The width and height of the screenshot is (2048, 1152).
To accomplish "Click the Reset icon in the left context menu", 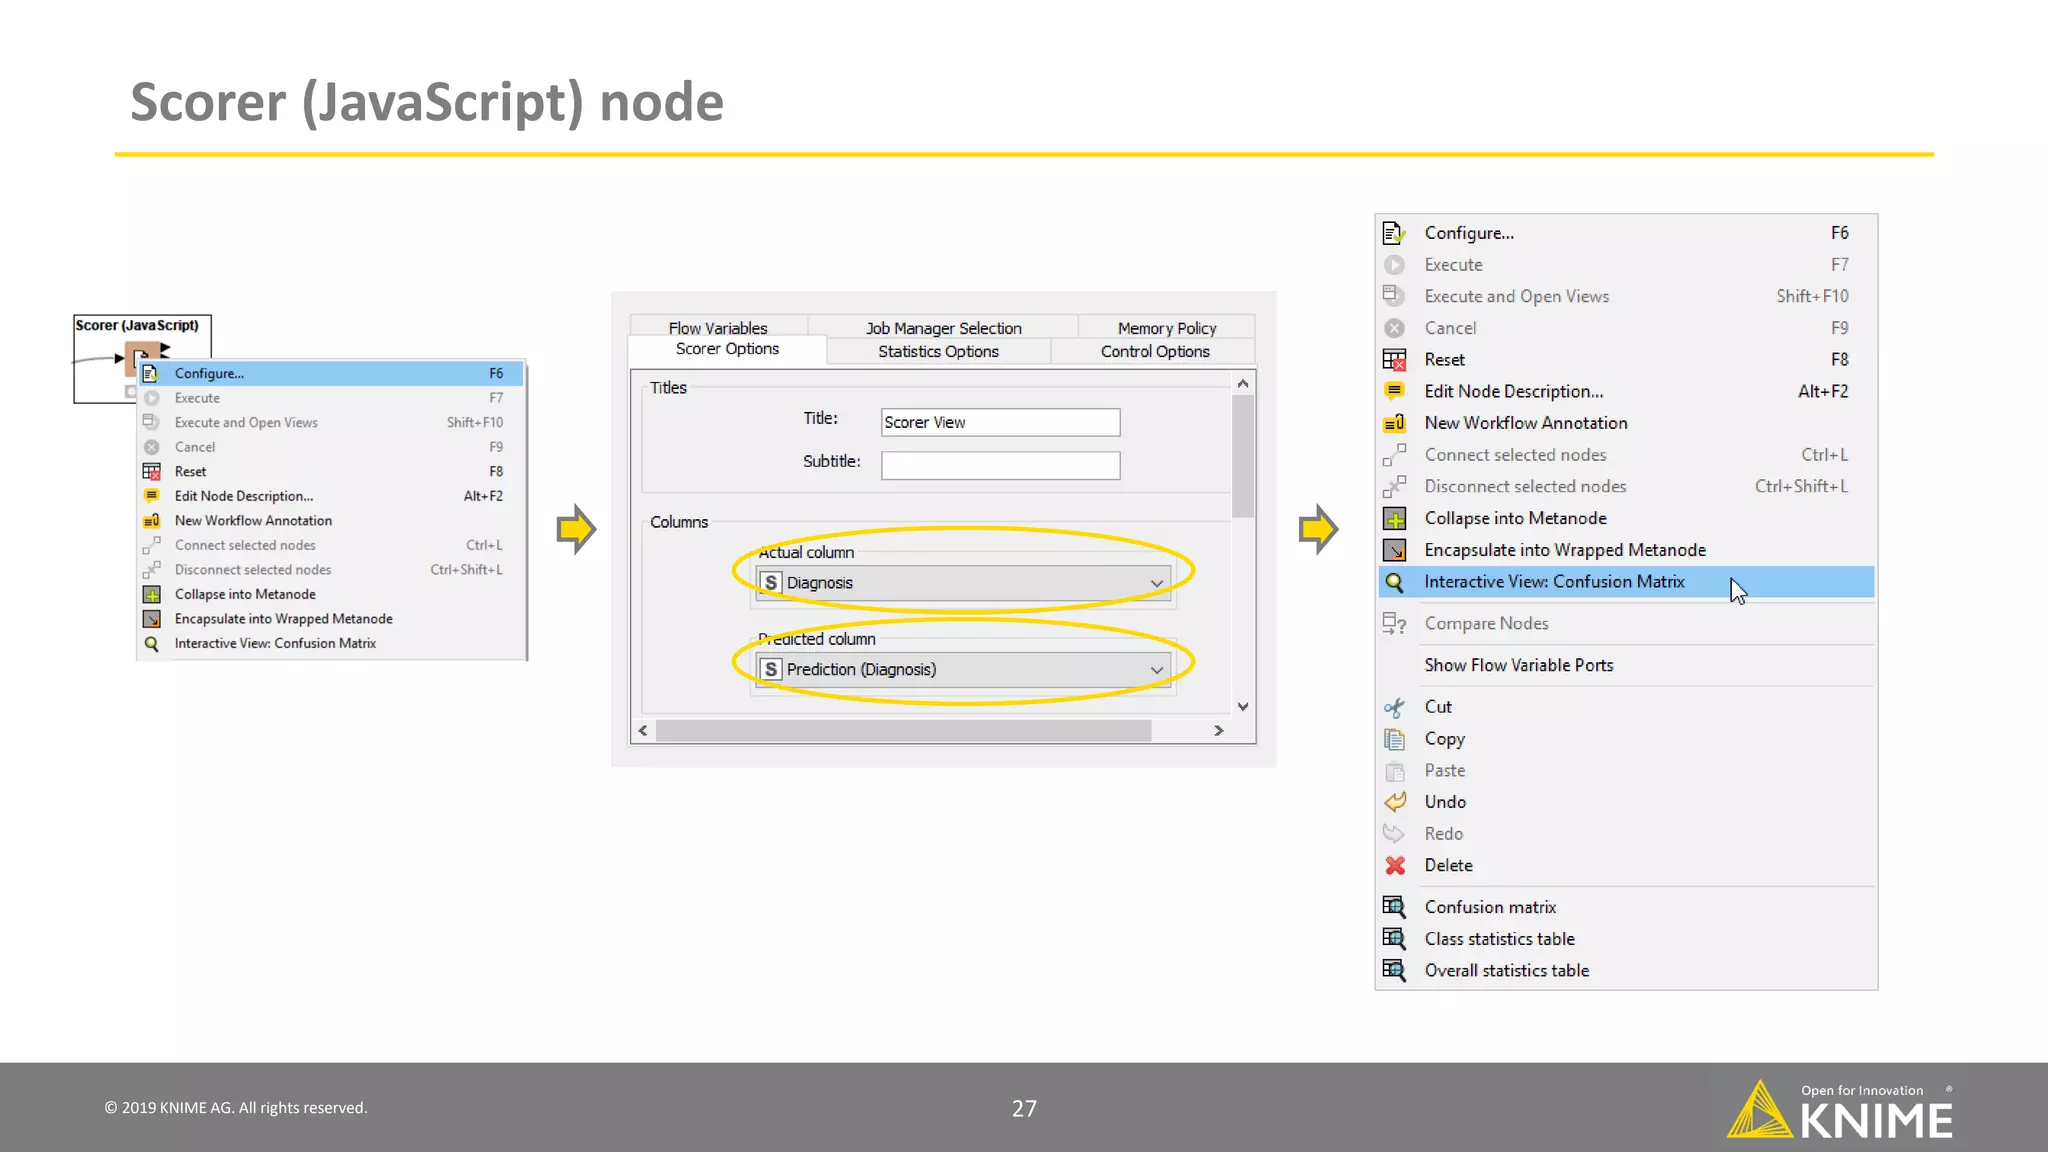I will pyautogui.click(x=151, y=471).
